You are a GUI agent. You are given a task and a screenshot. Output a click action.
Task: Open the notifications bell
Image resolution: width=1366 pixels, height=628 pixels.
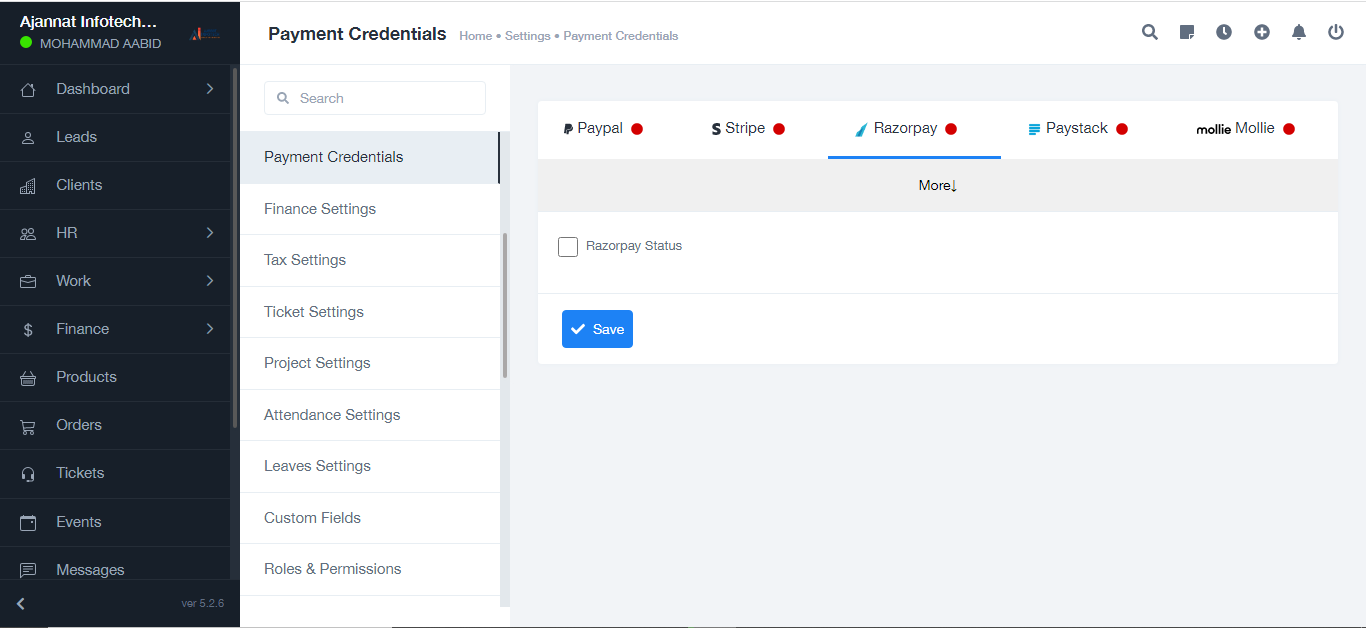(1299, 32)
